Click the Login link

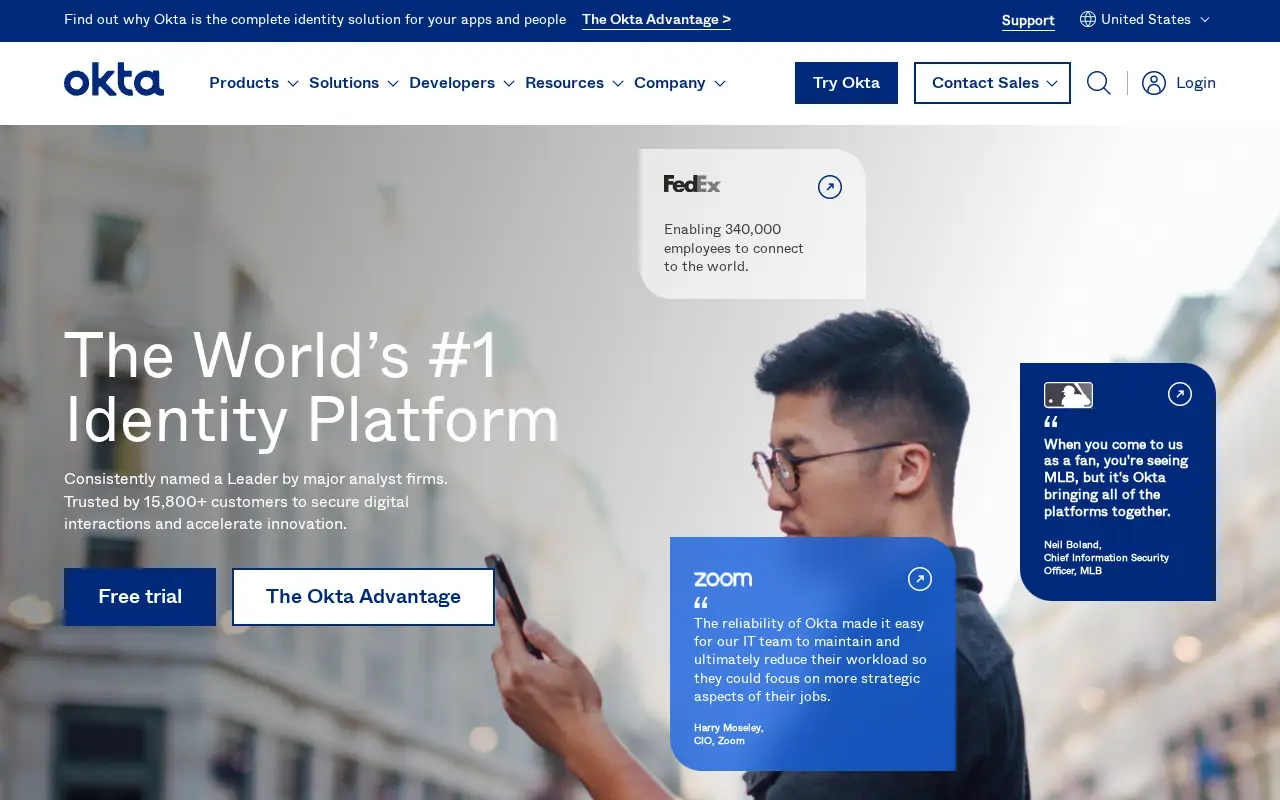(1196, 83)
